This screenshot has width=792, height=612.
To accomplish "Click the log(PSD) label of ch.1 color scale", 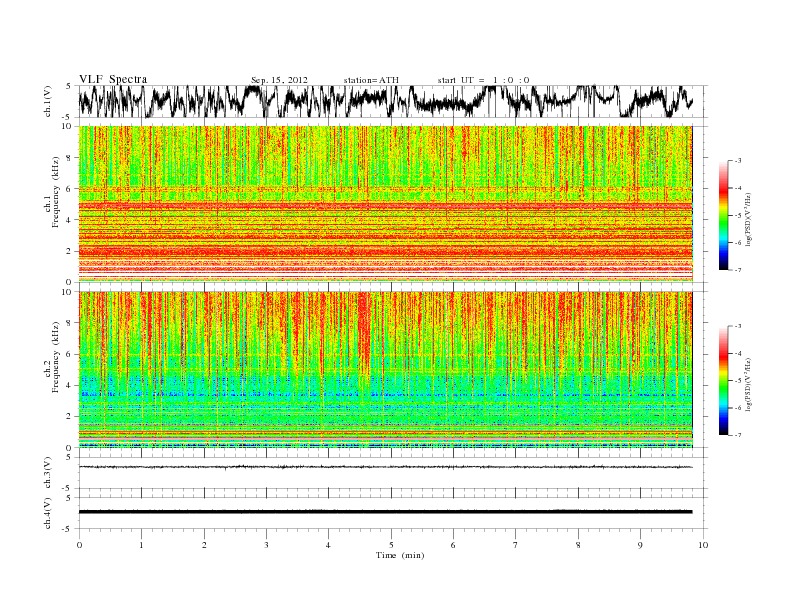I will tap(749, 219).
